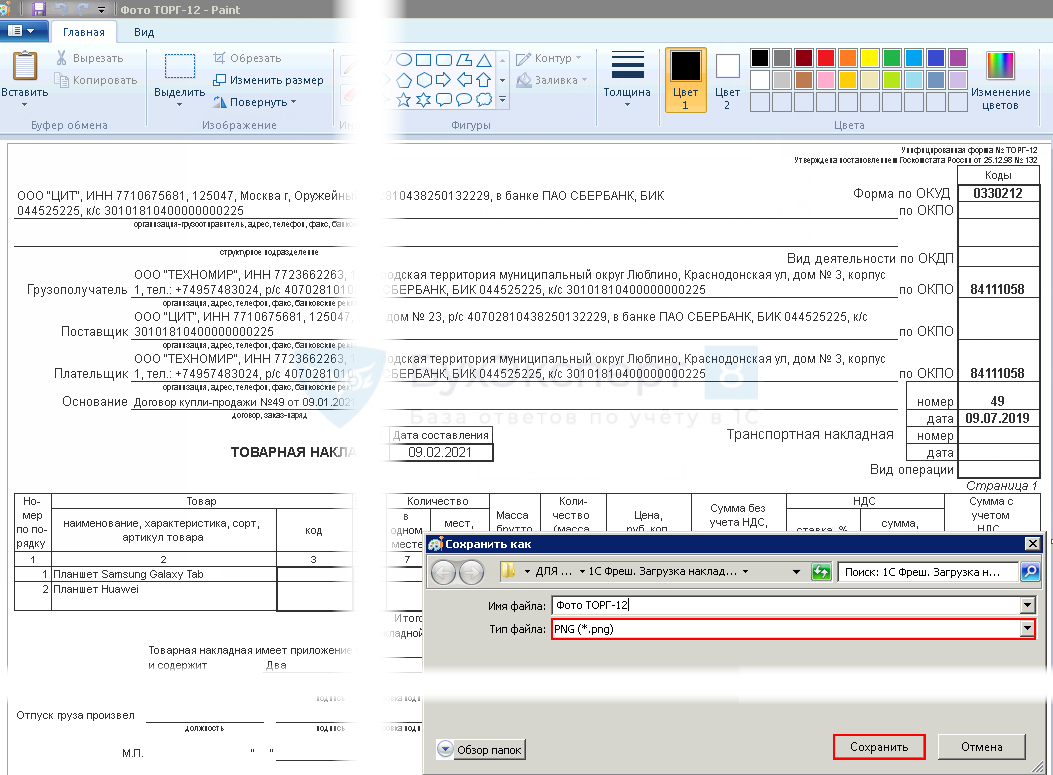
Task: Select Цвет 1 foreground color
Action: click(686, 79)
